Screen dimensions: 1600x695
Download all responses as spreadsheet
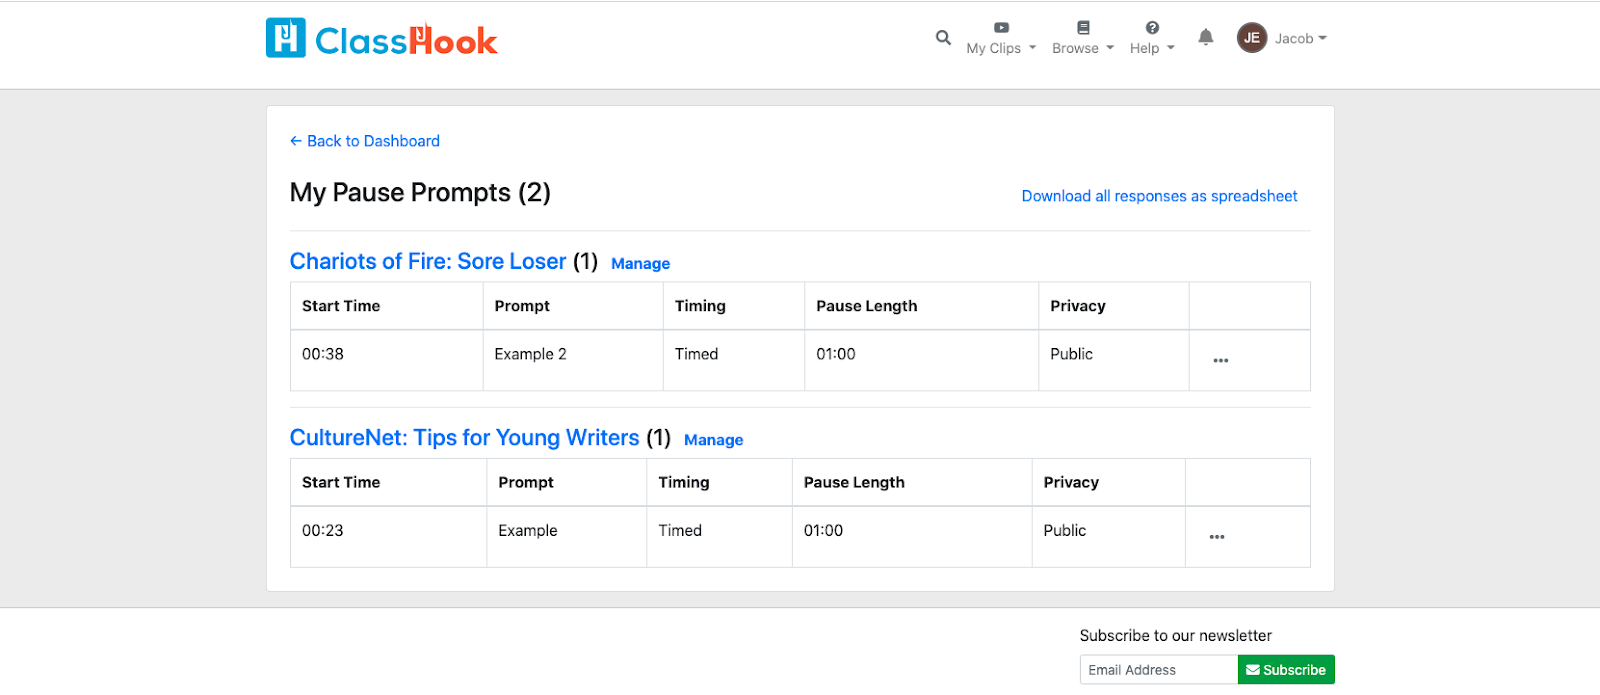1159,196
